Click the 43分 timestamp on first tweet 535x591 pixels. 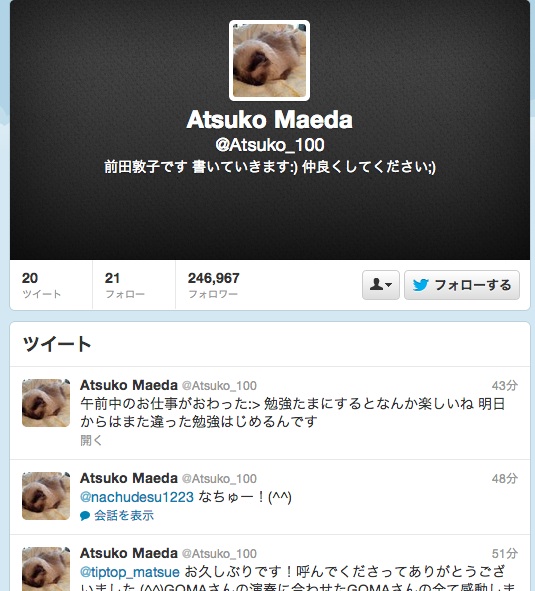click(x=504, y=386)
